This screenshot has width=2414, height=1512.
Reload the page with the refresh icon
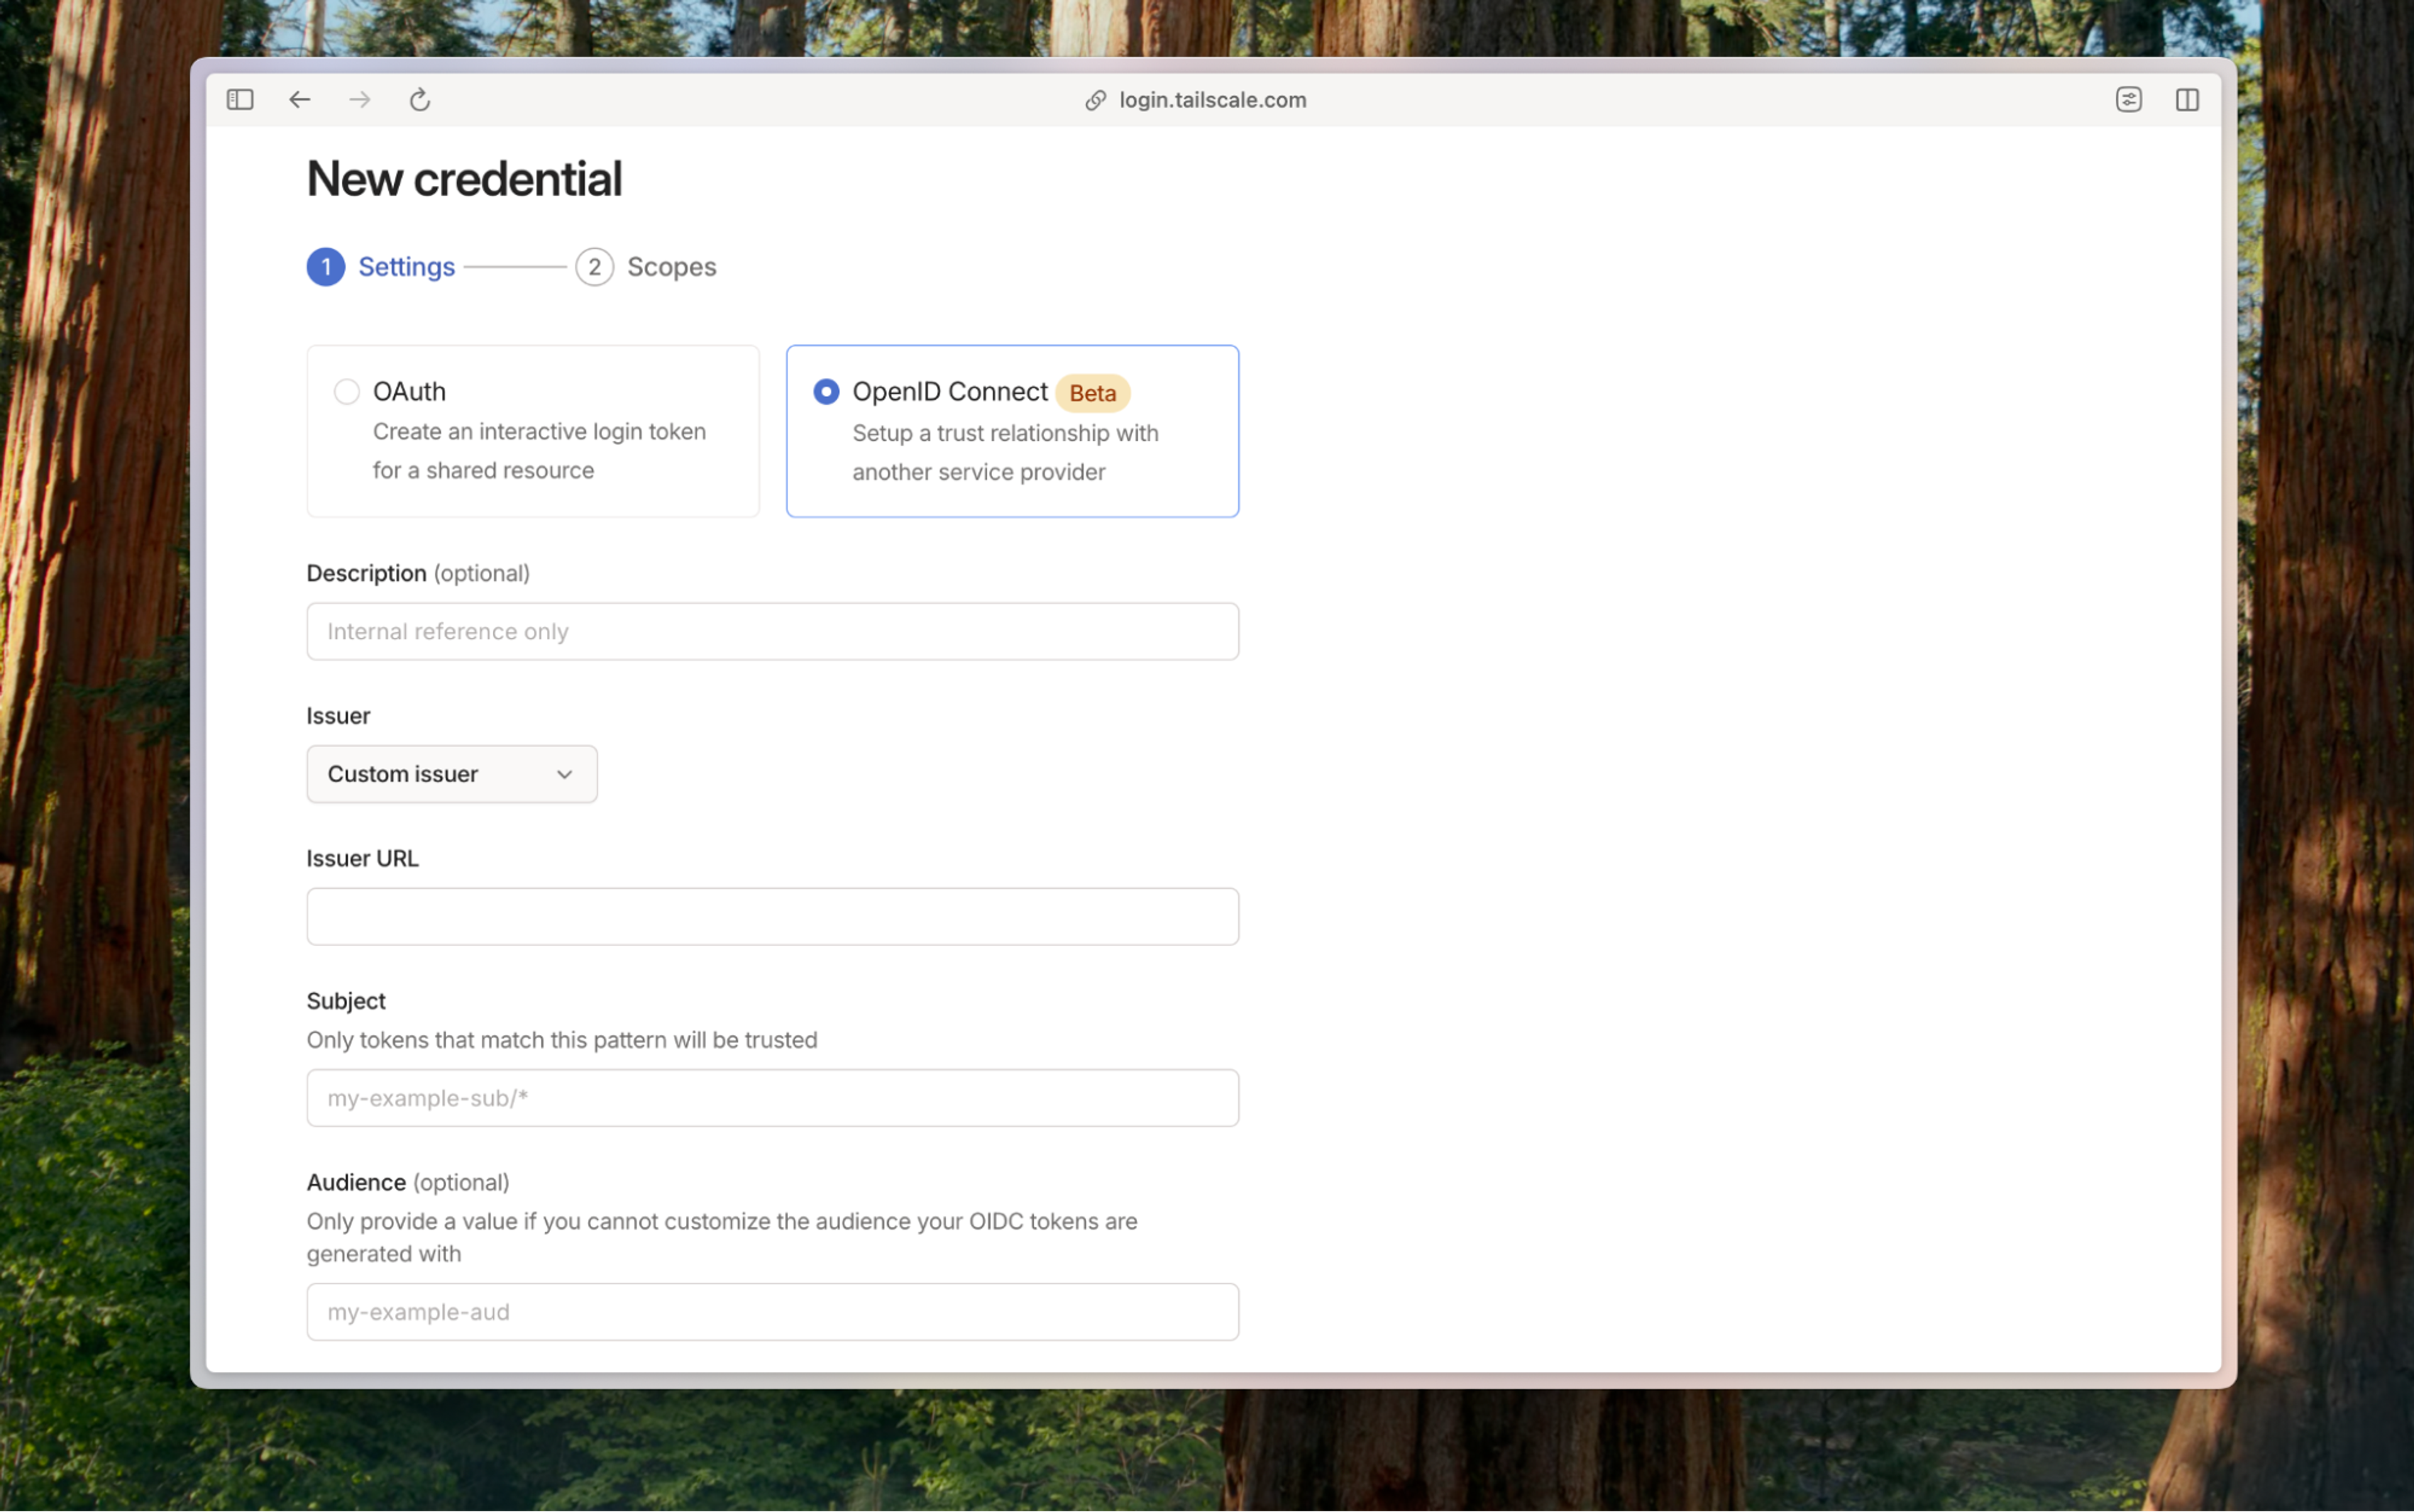pyautogui.click(x=419, y=99)
